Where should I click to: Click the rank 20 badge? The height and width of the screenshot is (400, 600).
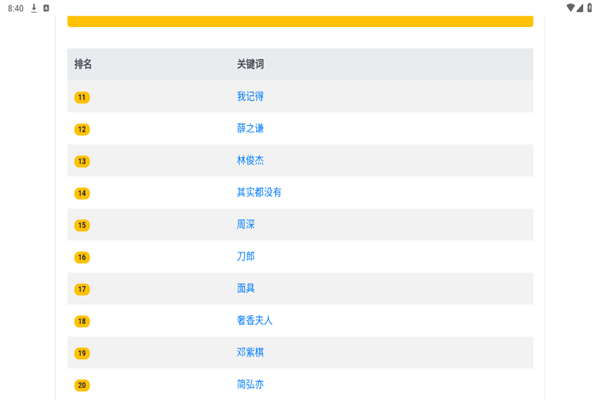coord(82,385)
